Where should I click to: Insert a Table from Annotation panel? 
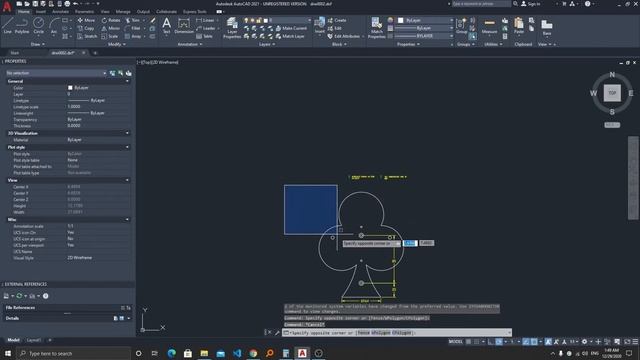(204, 36)
